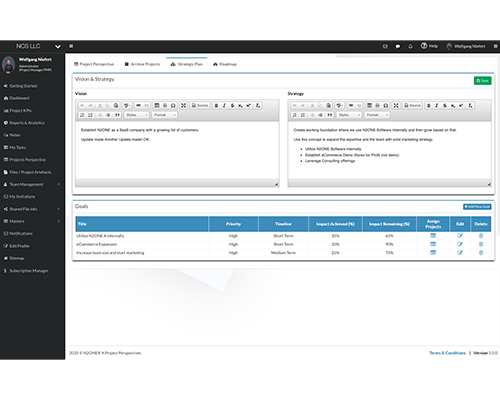The width and height of the screenshot is (500, 400).
Task: Switch to the Roadmap tab
Action: click(x=225, y=64)
